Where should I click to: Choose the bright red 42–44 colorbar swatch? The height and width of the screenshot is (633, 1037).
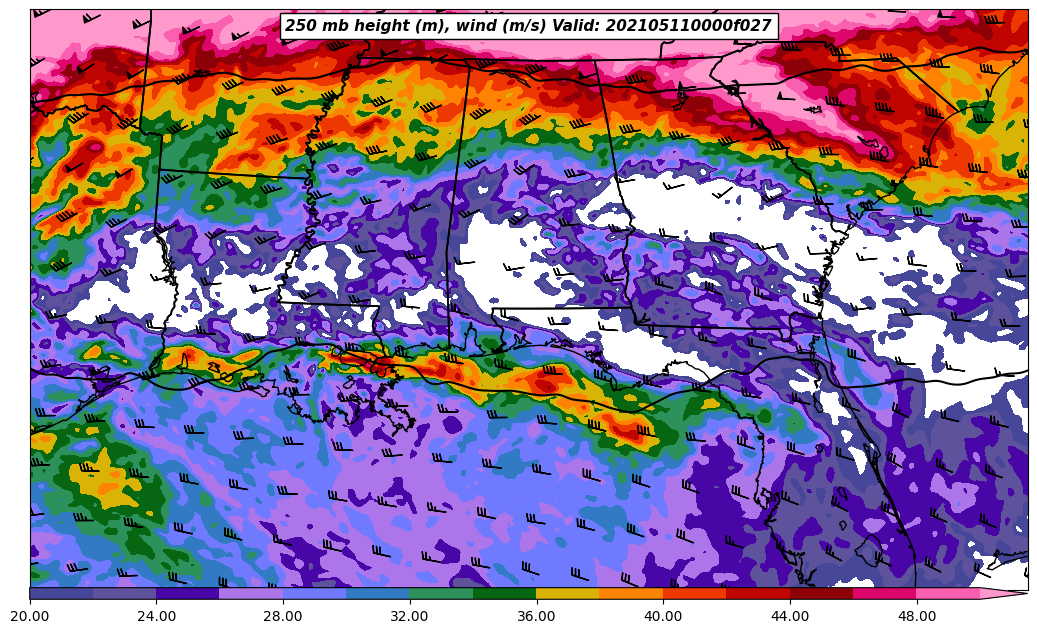(758, 594)
